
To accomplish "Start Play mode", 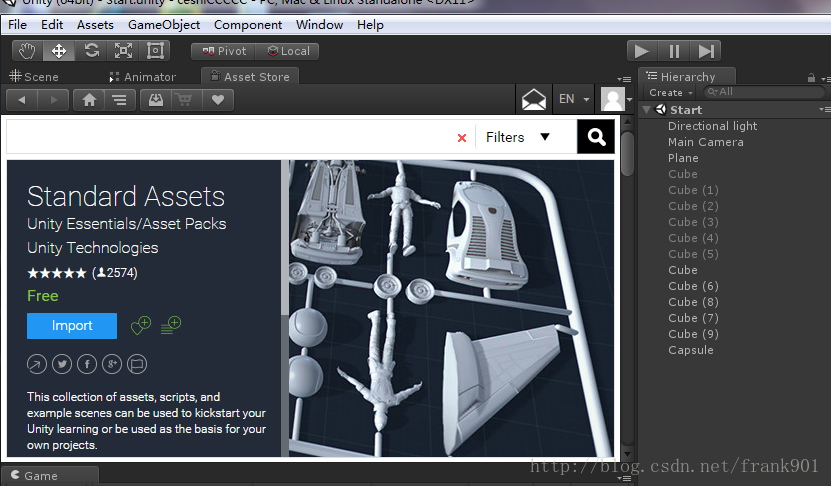I will (642, 51).
